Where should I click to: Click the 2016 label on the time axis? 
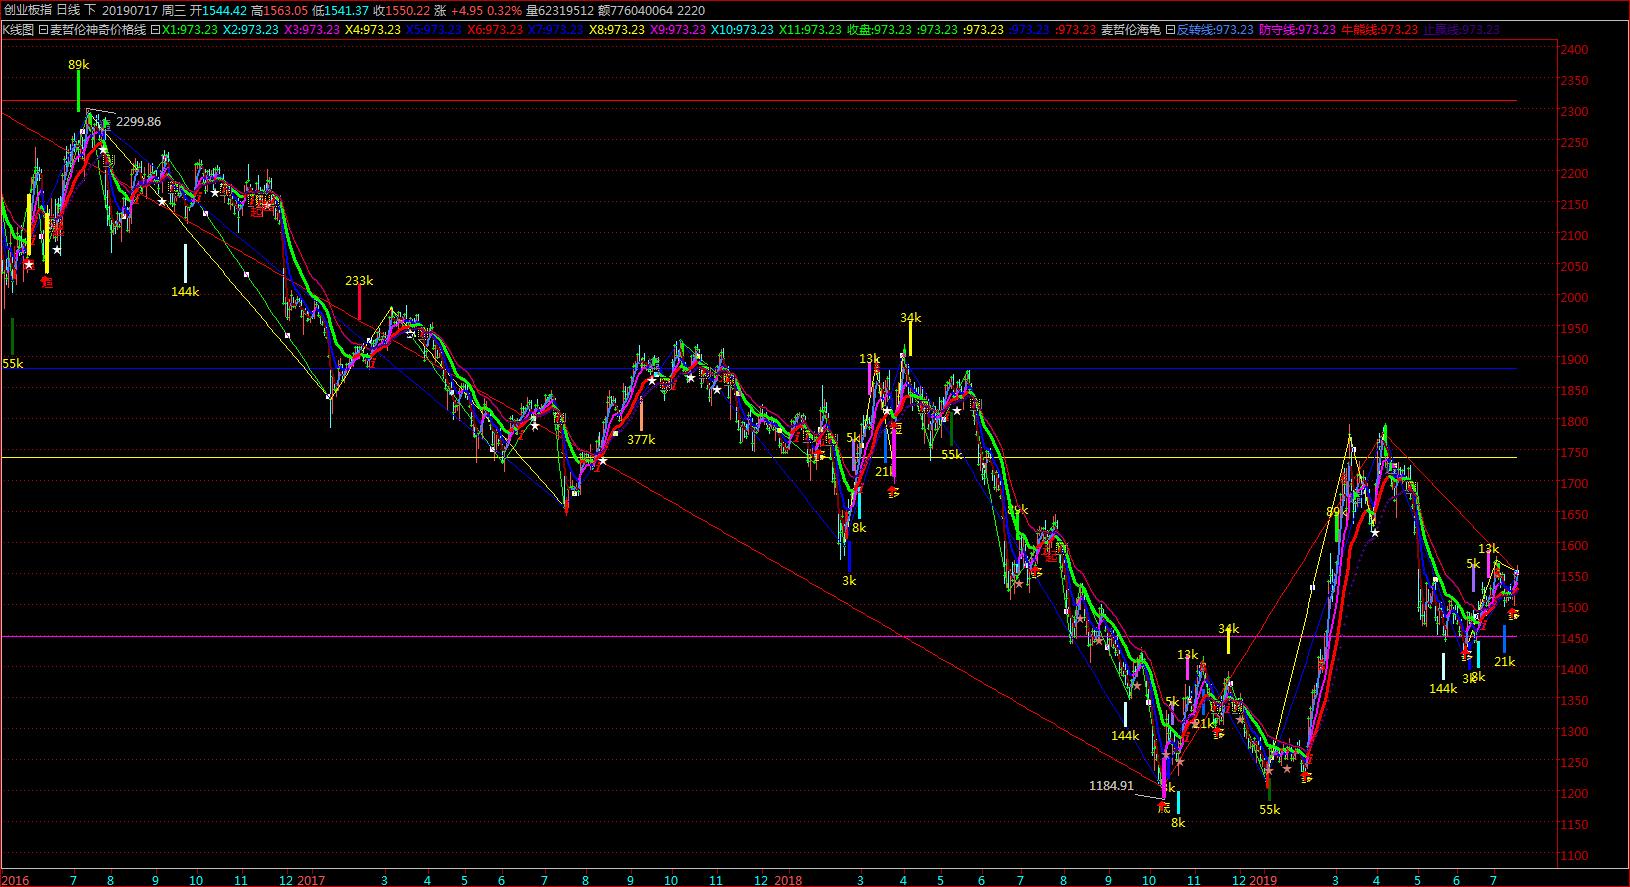[x=15, y=880]
